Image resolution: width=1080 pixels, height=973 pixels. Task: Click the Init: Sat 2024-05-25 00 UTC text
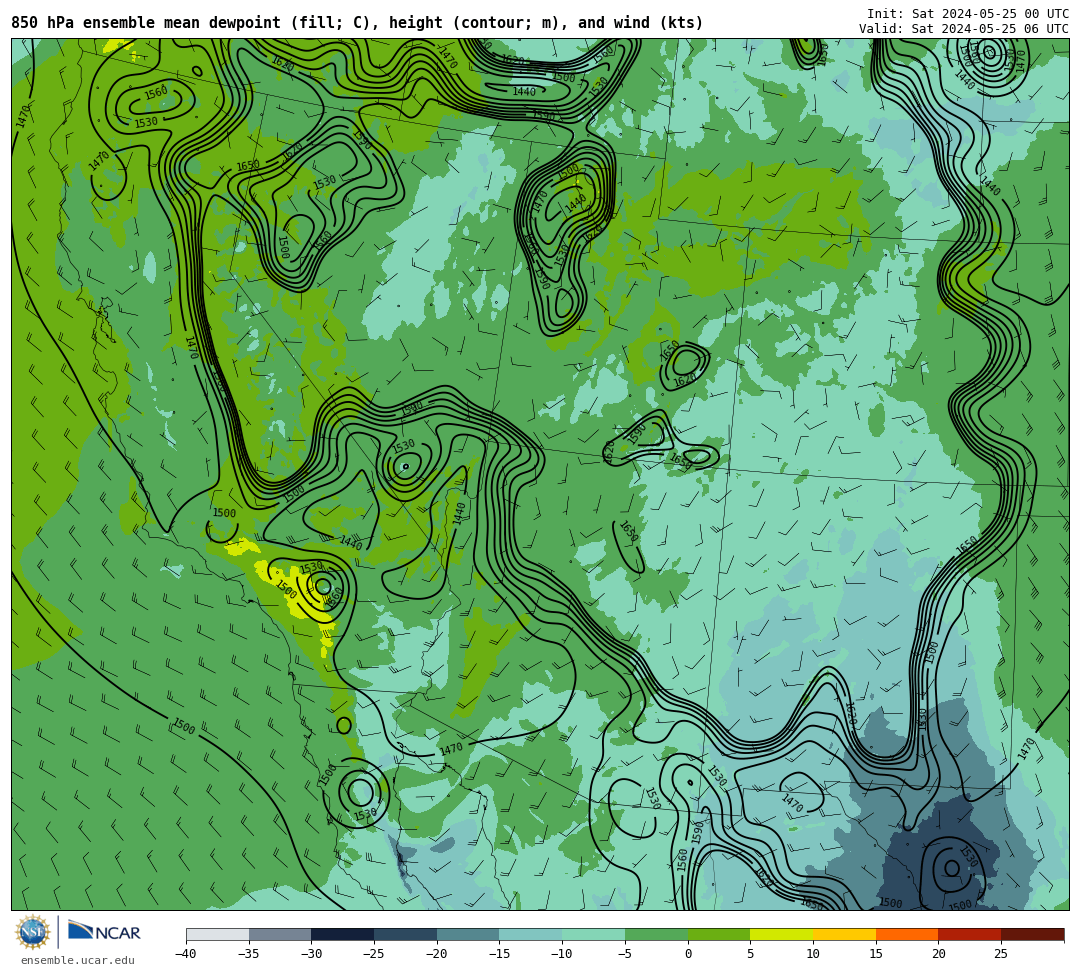point(968,14)
